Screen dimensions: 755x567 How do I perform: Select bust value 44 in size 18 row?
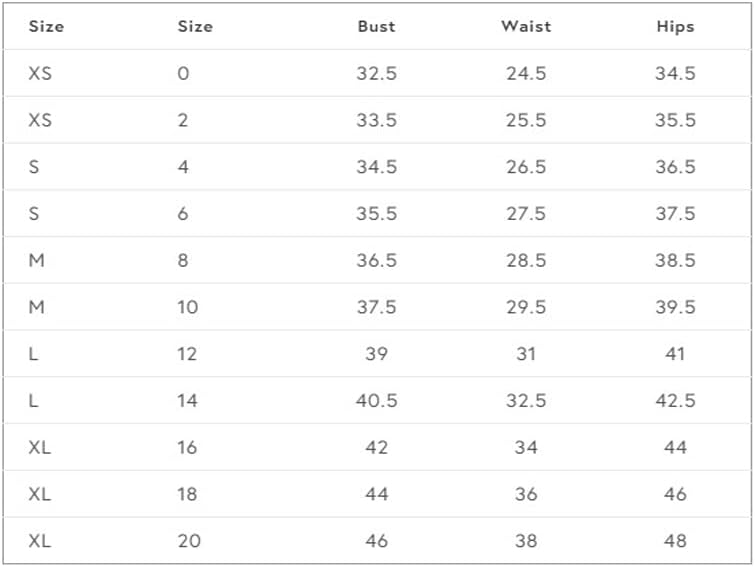pos(376,494)
